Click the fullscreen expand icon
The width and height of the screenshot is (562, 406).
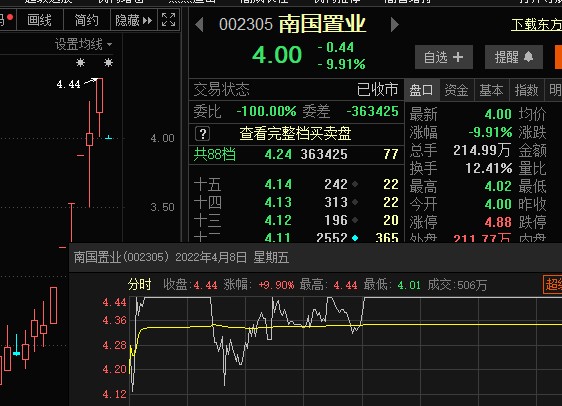coord(168,20)
